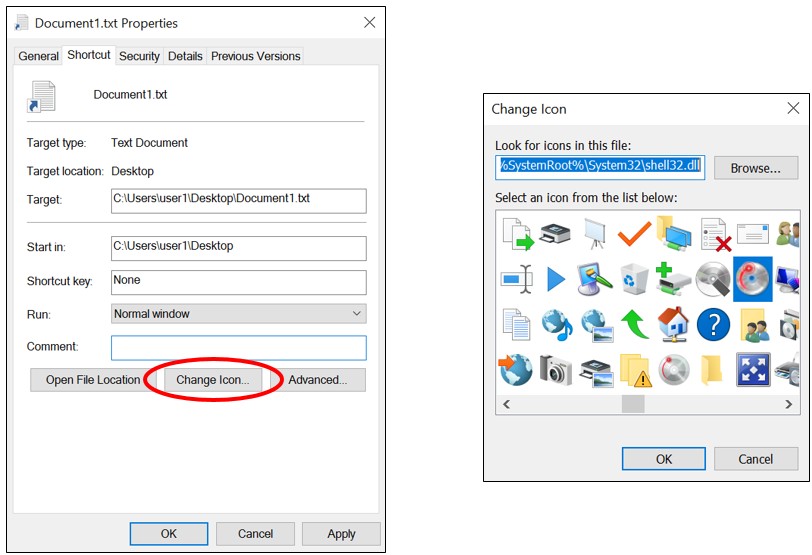Open the Previous Versions tab
The image size is (812, 555).
pyautogui.click(x=255, y=56)
